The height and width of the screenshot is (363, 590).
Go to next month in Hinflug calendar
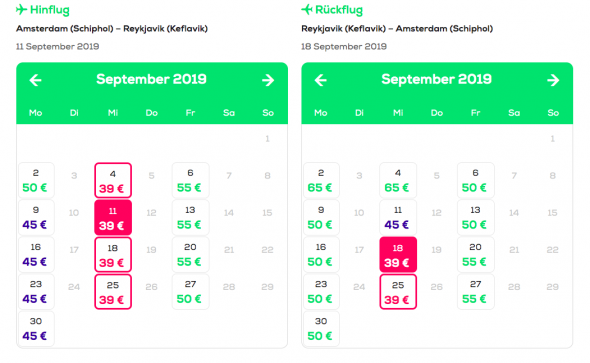pyautogui.click(x=268, y=80)
